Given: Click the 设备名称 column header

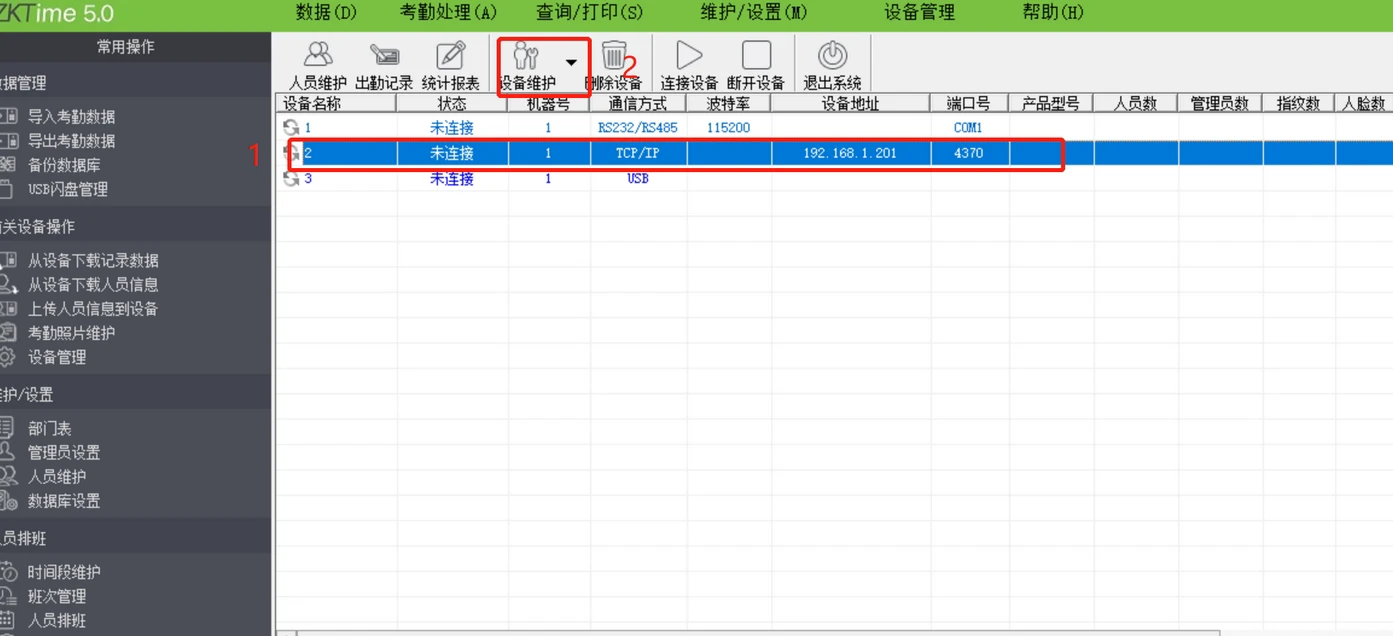Looking at the screenshot, I should click(335, 103).
